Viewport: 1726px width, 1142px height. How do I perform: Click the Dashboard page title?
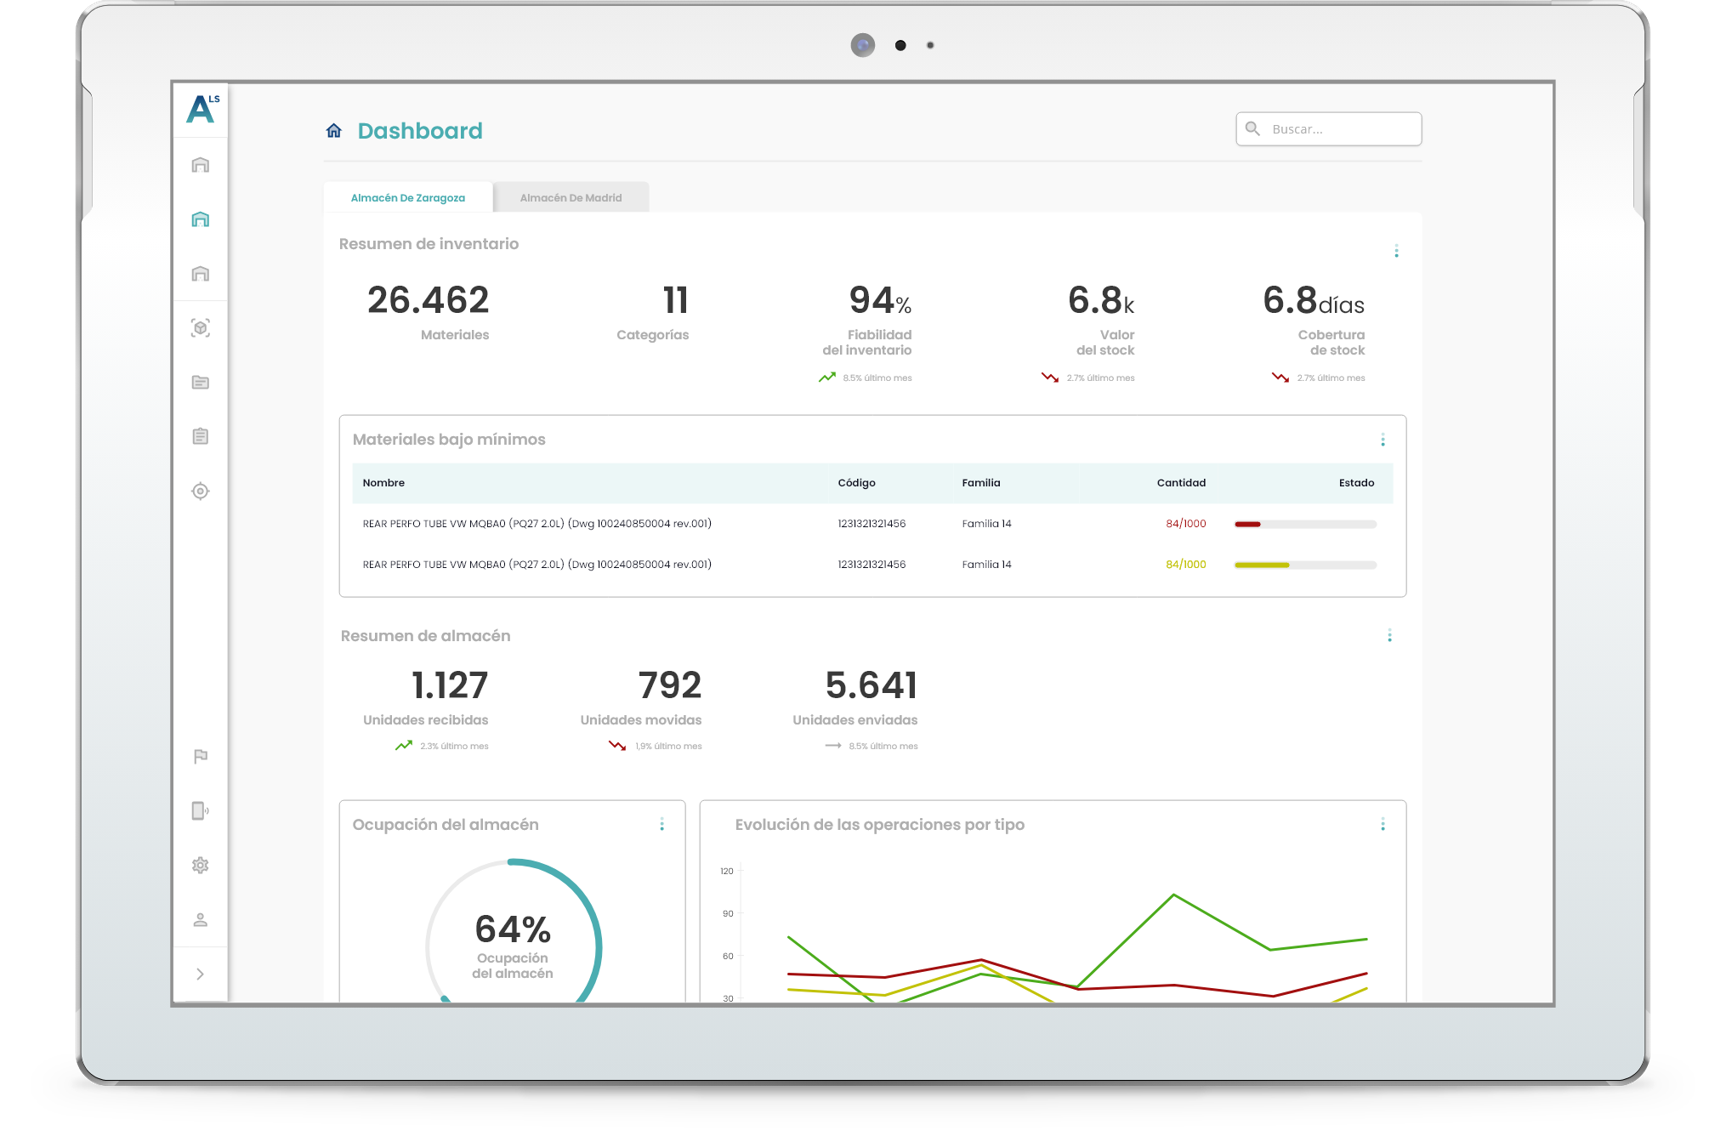click(420, 131)
